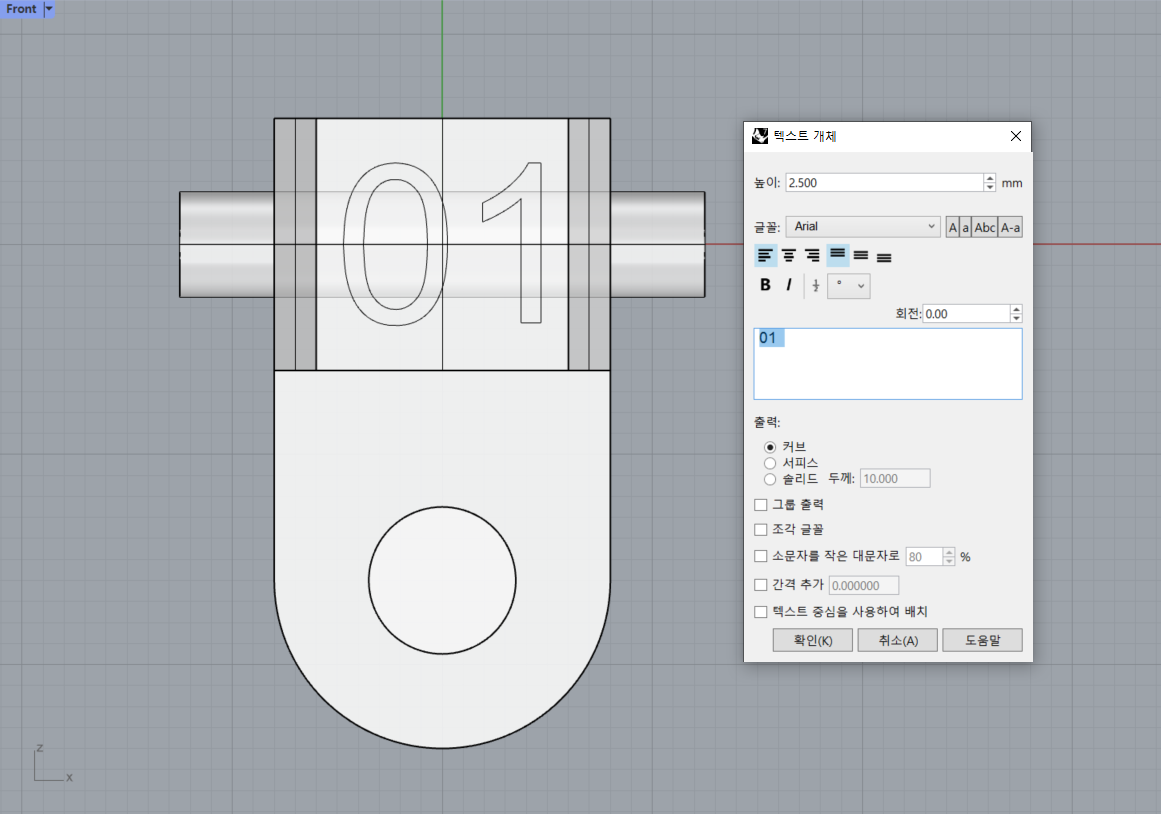This screenshot has height=814, width=1161.
Task: Open the Front viewport menu arrow
Action: (49, 9)
